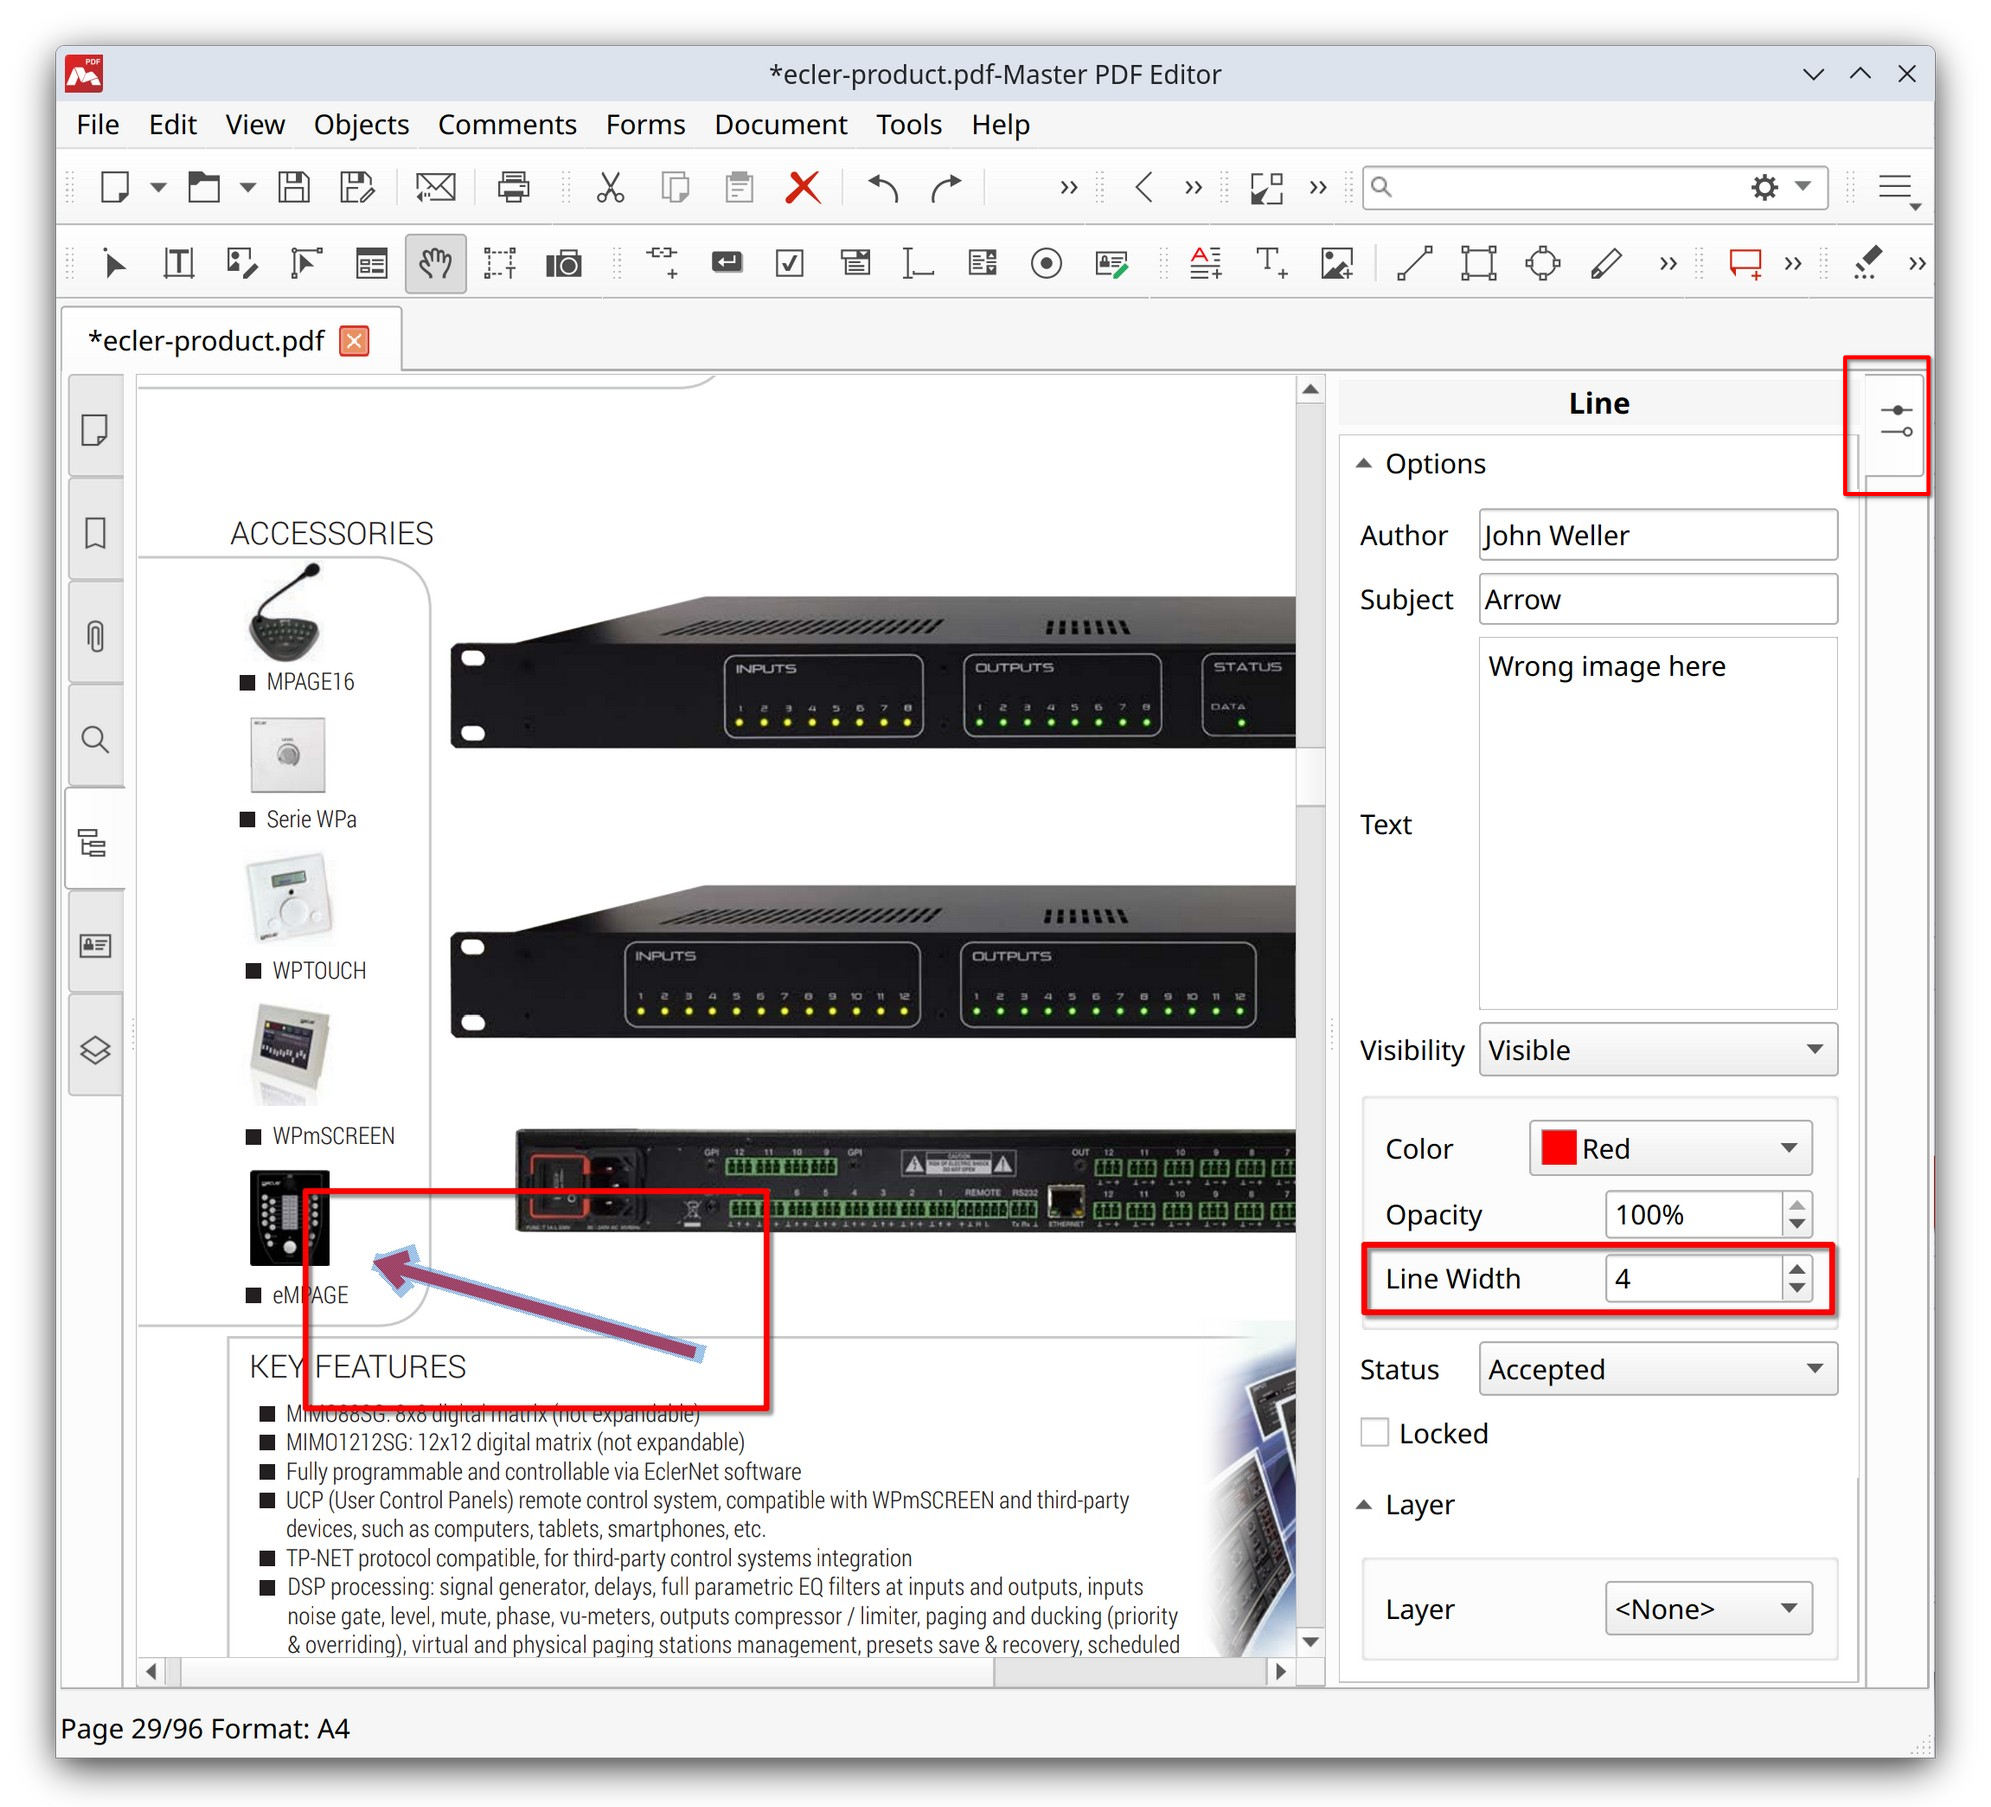The image size is (1991, 1807).
Task: Open the Pages thumbnail side panel
Action: tap(95, 430)
